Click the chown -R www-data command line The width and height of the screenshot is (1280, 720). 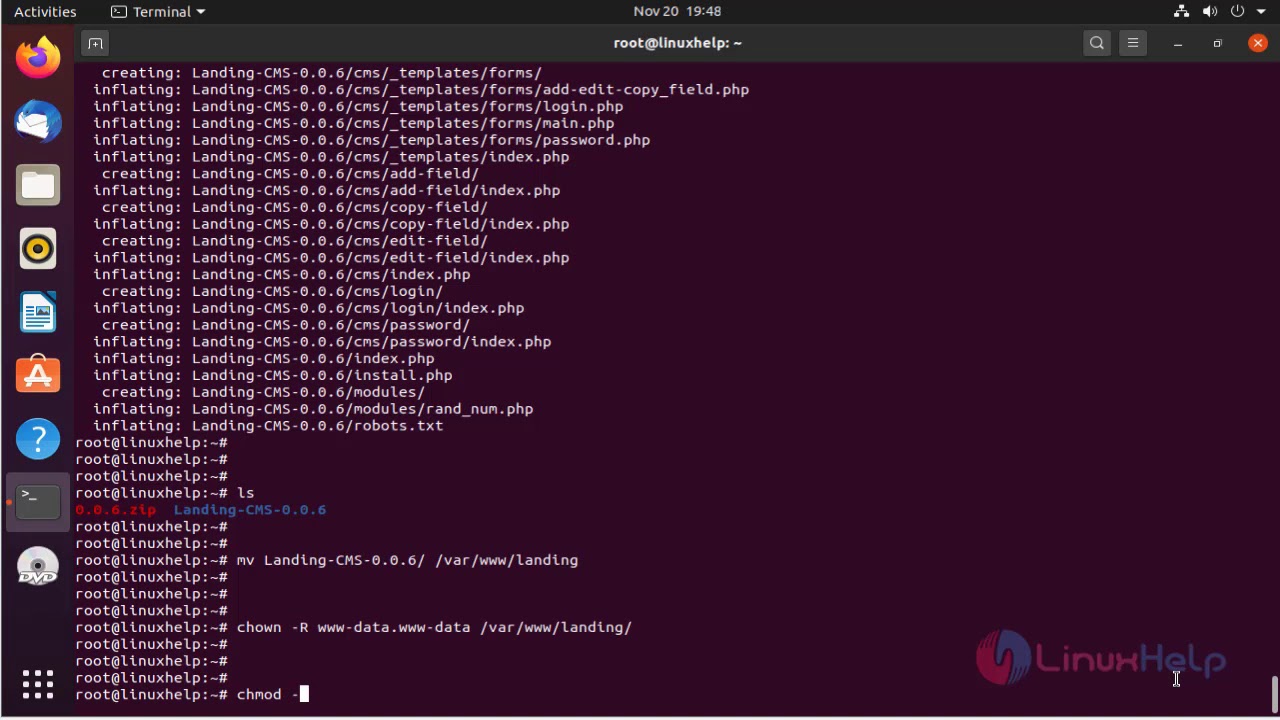pyautogui.click(x=353, y=628)
